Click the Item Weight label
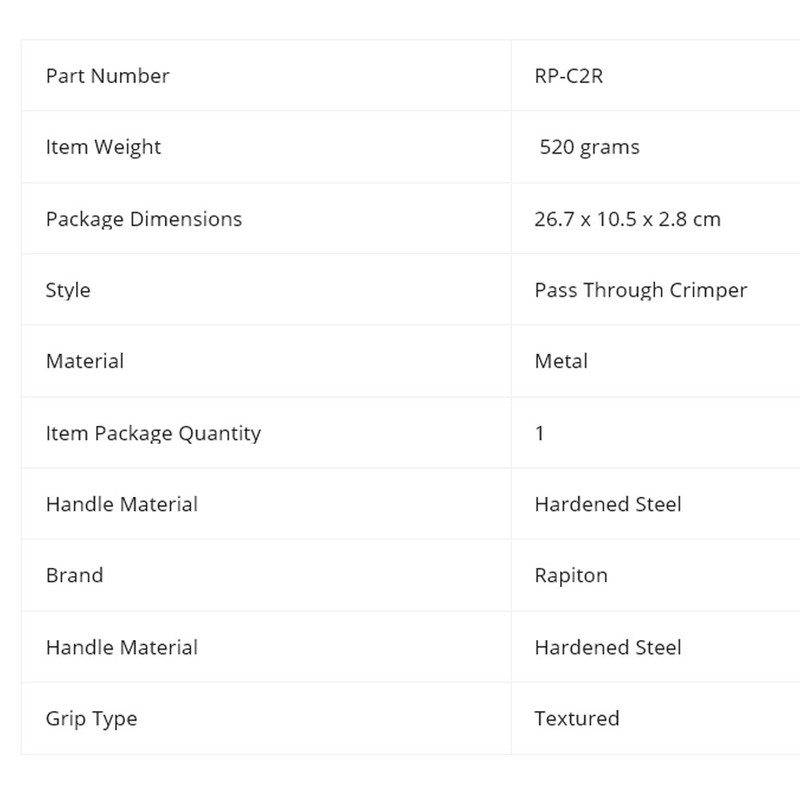This screenshot has height=800, width=800. coord(103,147)
